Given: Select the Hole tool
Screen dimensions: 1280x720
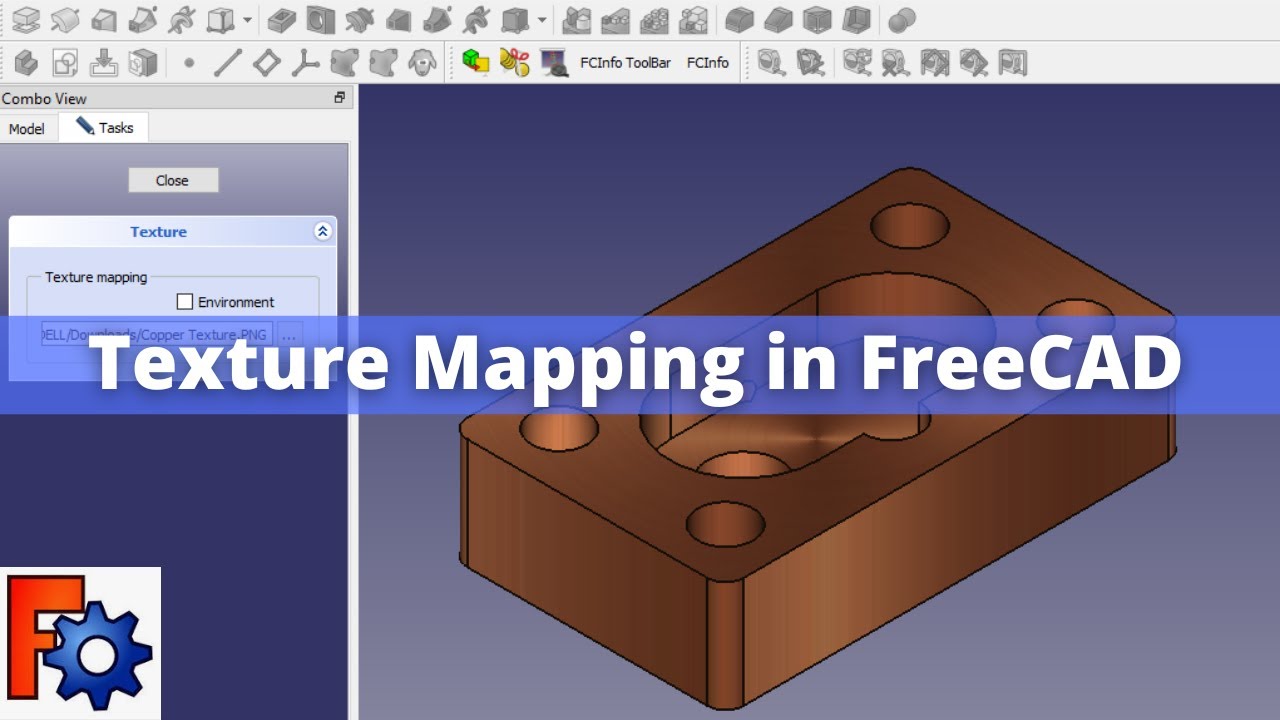Looking at the screenshot, I should tap(320, 19).
